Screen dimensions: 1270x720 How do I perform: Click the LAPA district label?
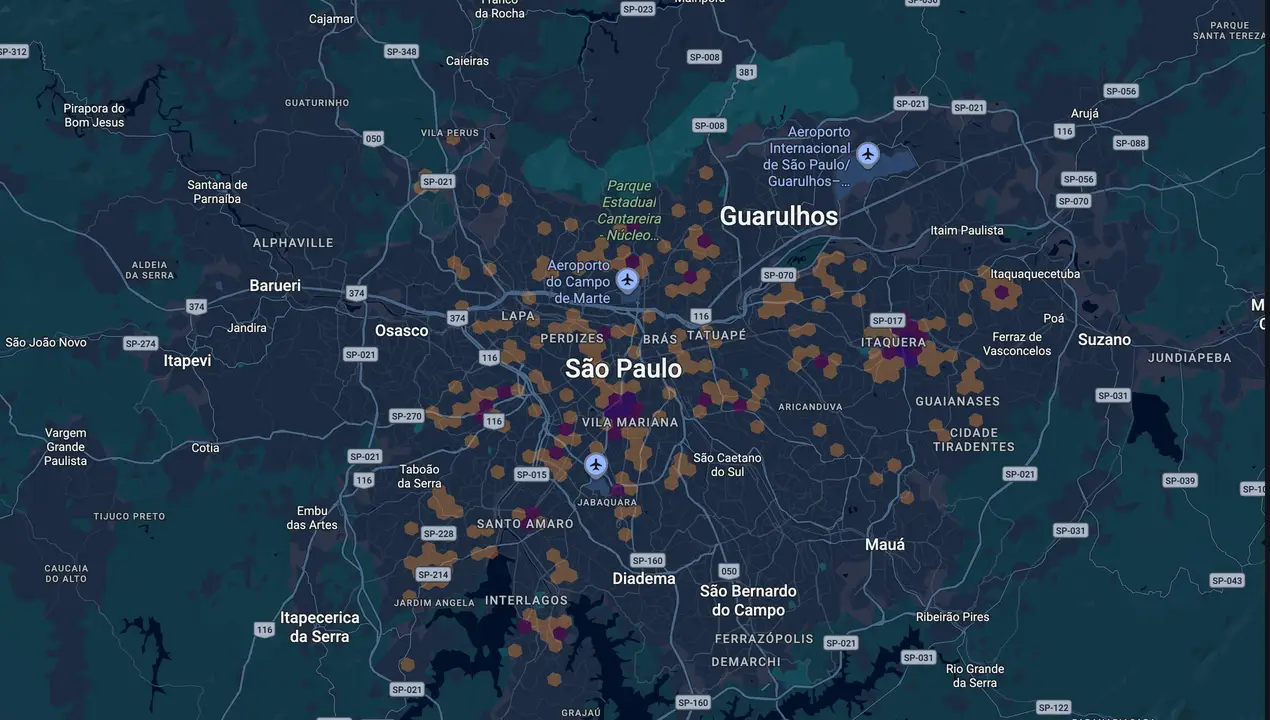[518, 316]
